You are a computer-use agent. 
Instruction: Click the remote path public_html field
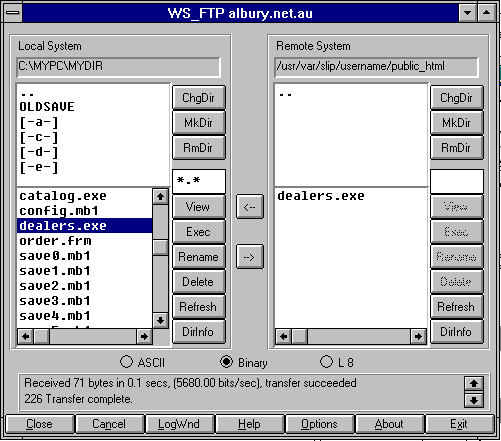point(376,67)
